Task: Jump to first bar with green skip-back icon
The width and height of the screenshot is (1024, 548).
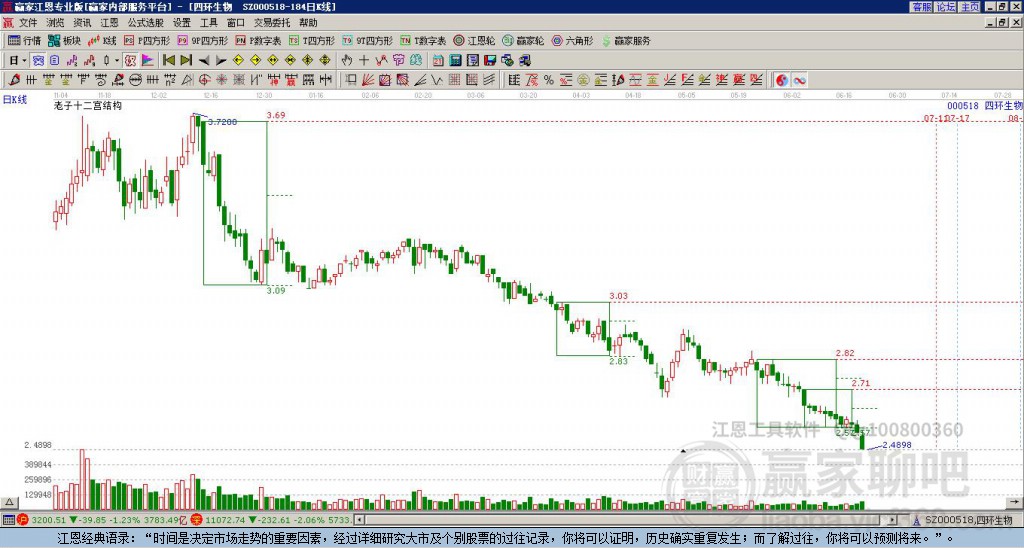Action: tap(169, 61)
